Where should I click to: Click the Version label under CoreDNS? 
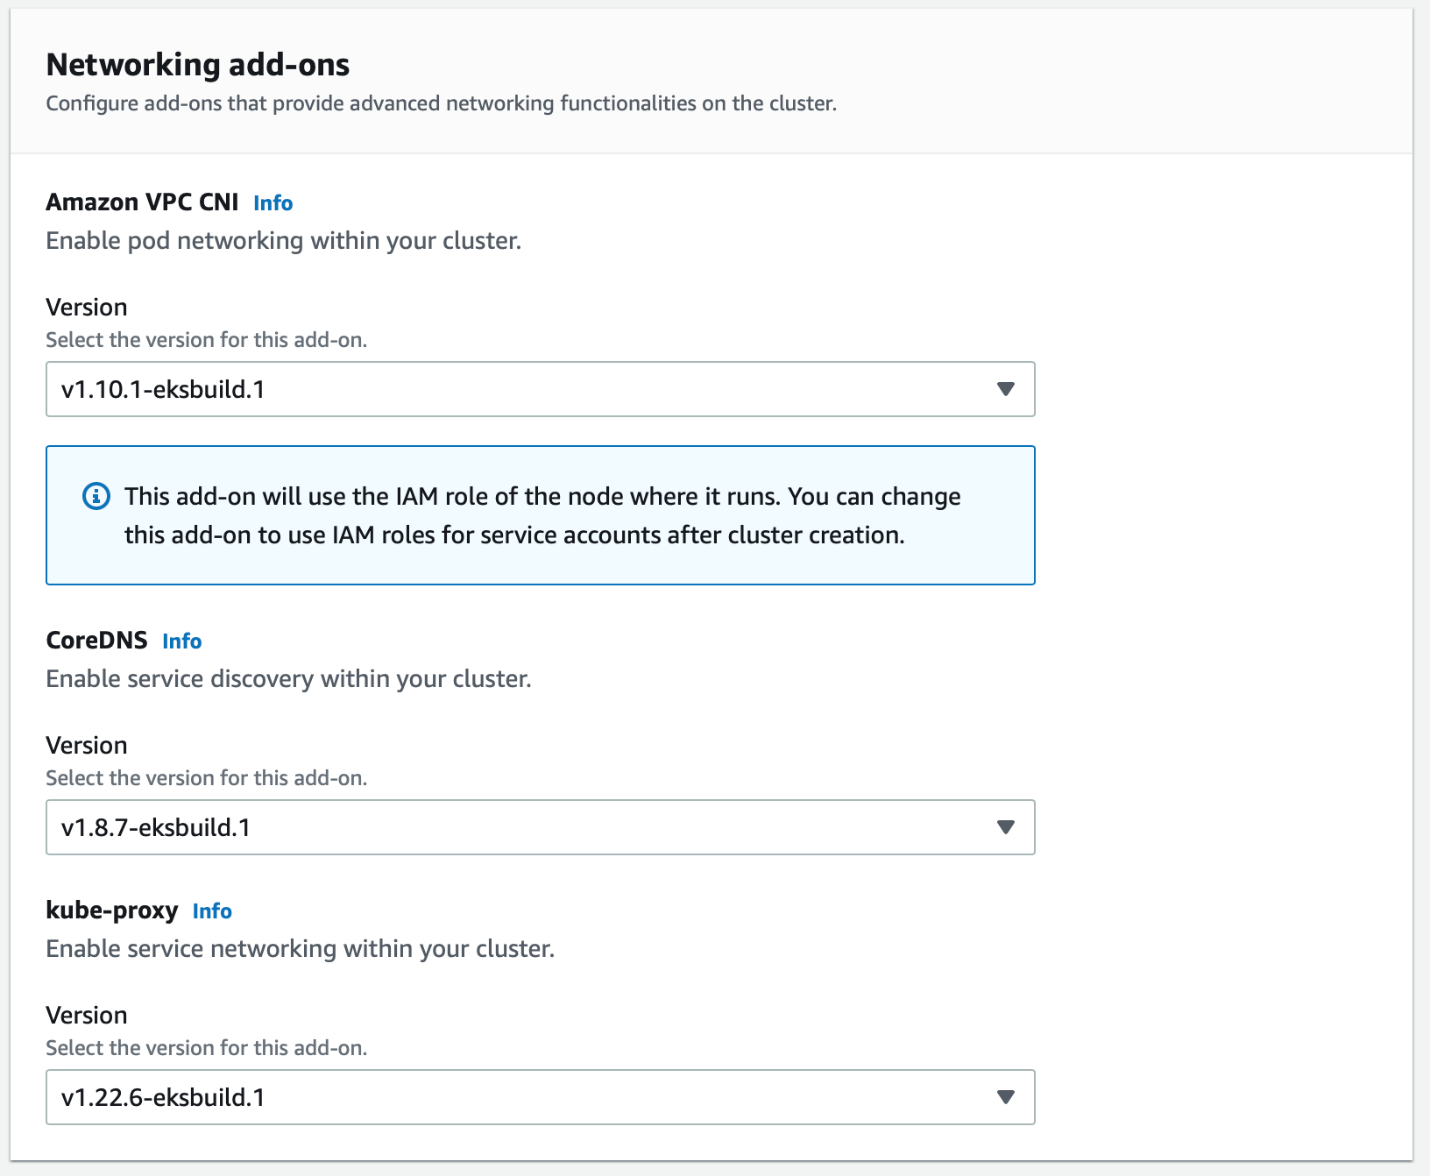click(87, 745)
